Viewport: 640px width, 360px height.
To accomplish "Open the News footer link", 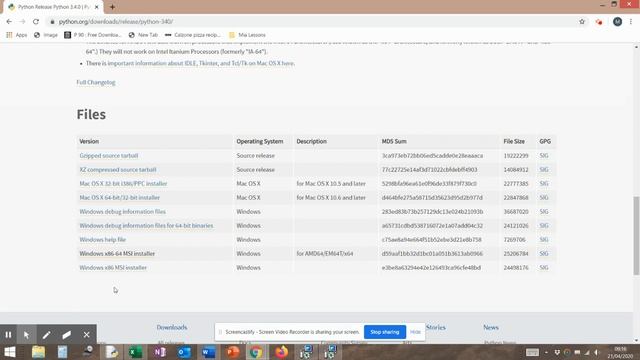I will (491, 327).
